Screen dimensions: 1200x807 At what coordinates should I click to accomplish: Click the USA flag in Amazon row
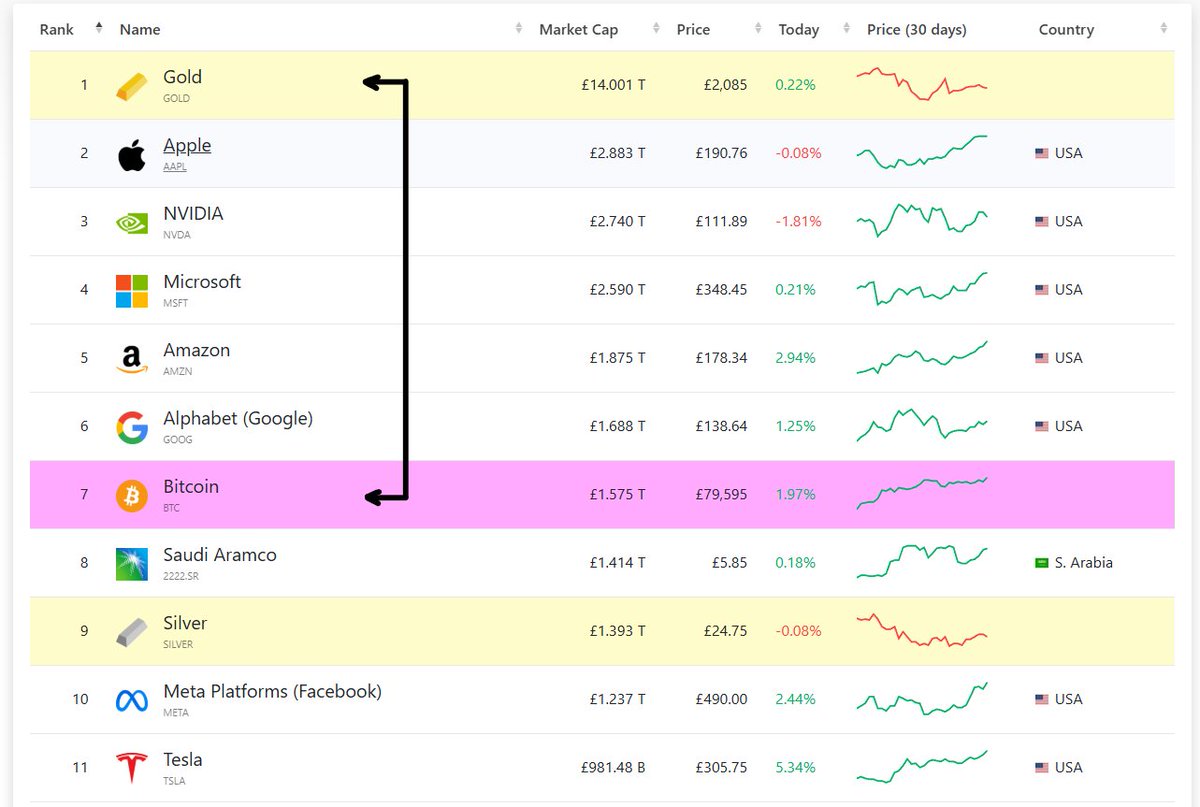coord(1042,358)
